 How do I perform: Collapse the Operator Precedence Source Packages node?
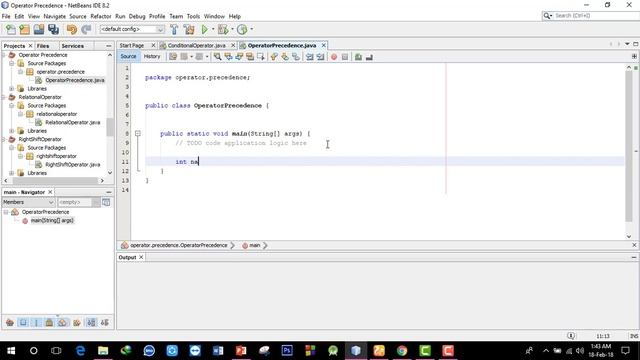tap(12, 63)
